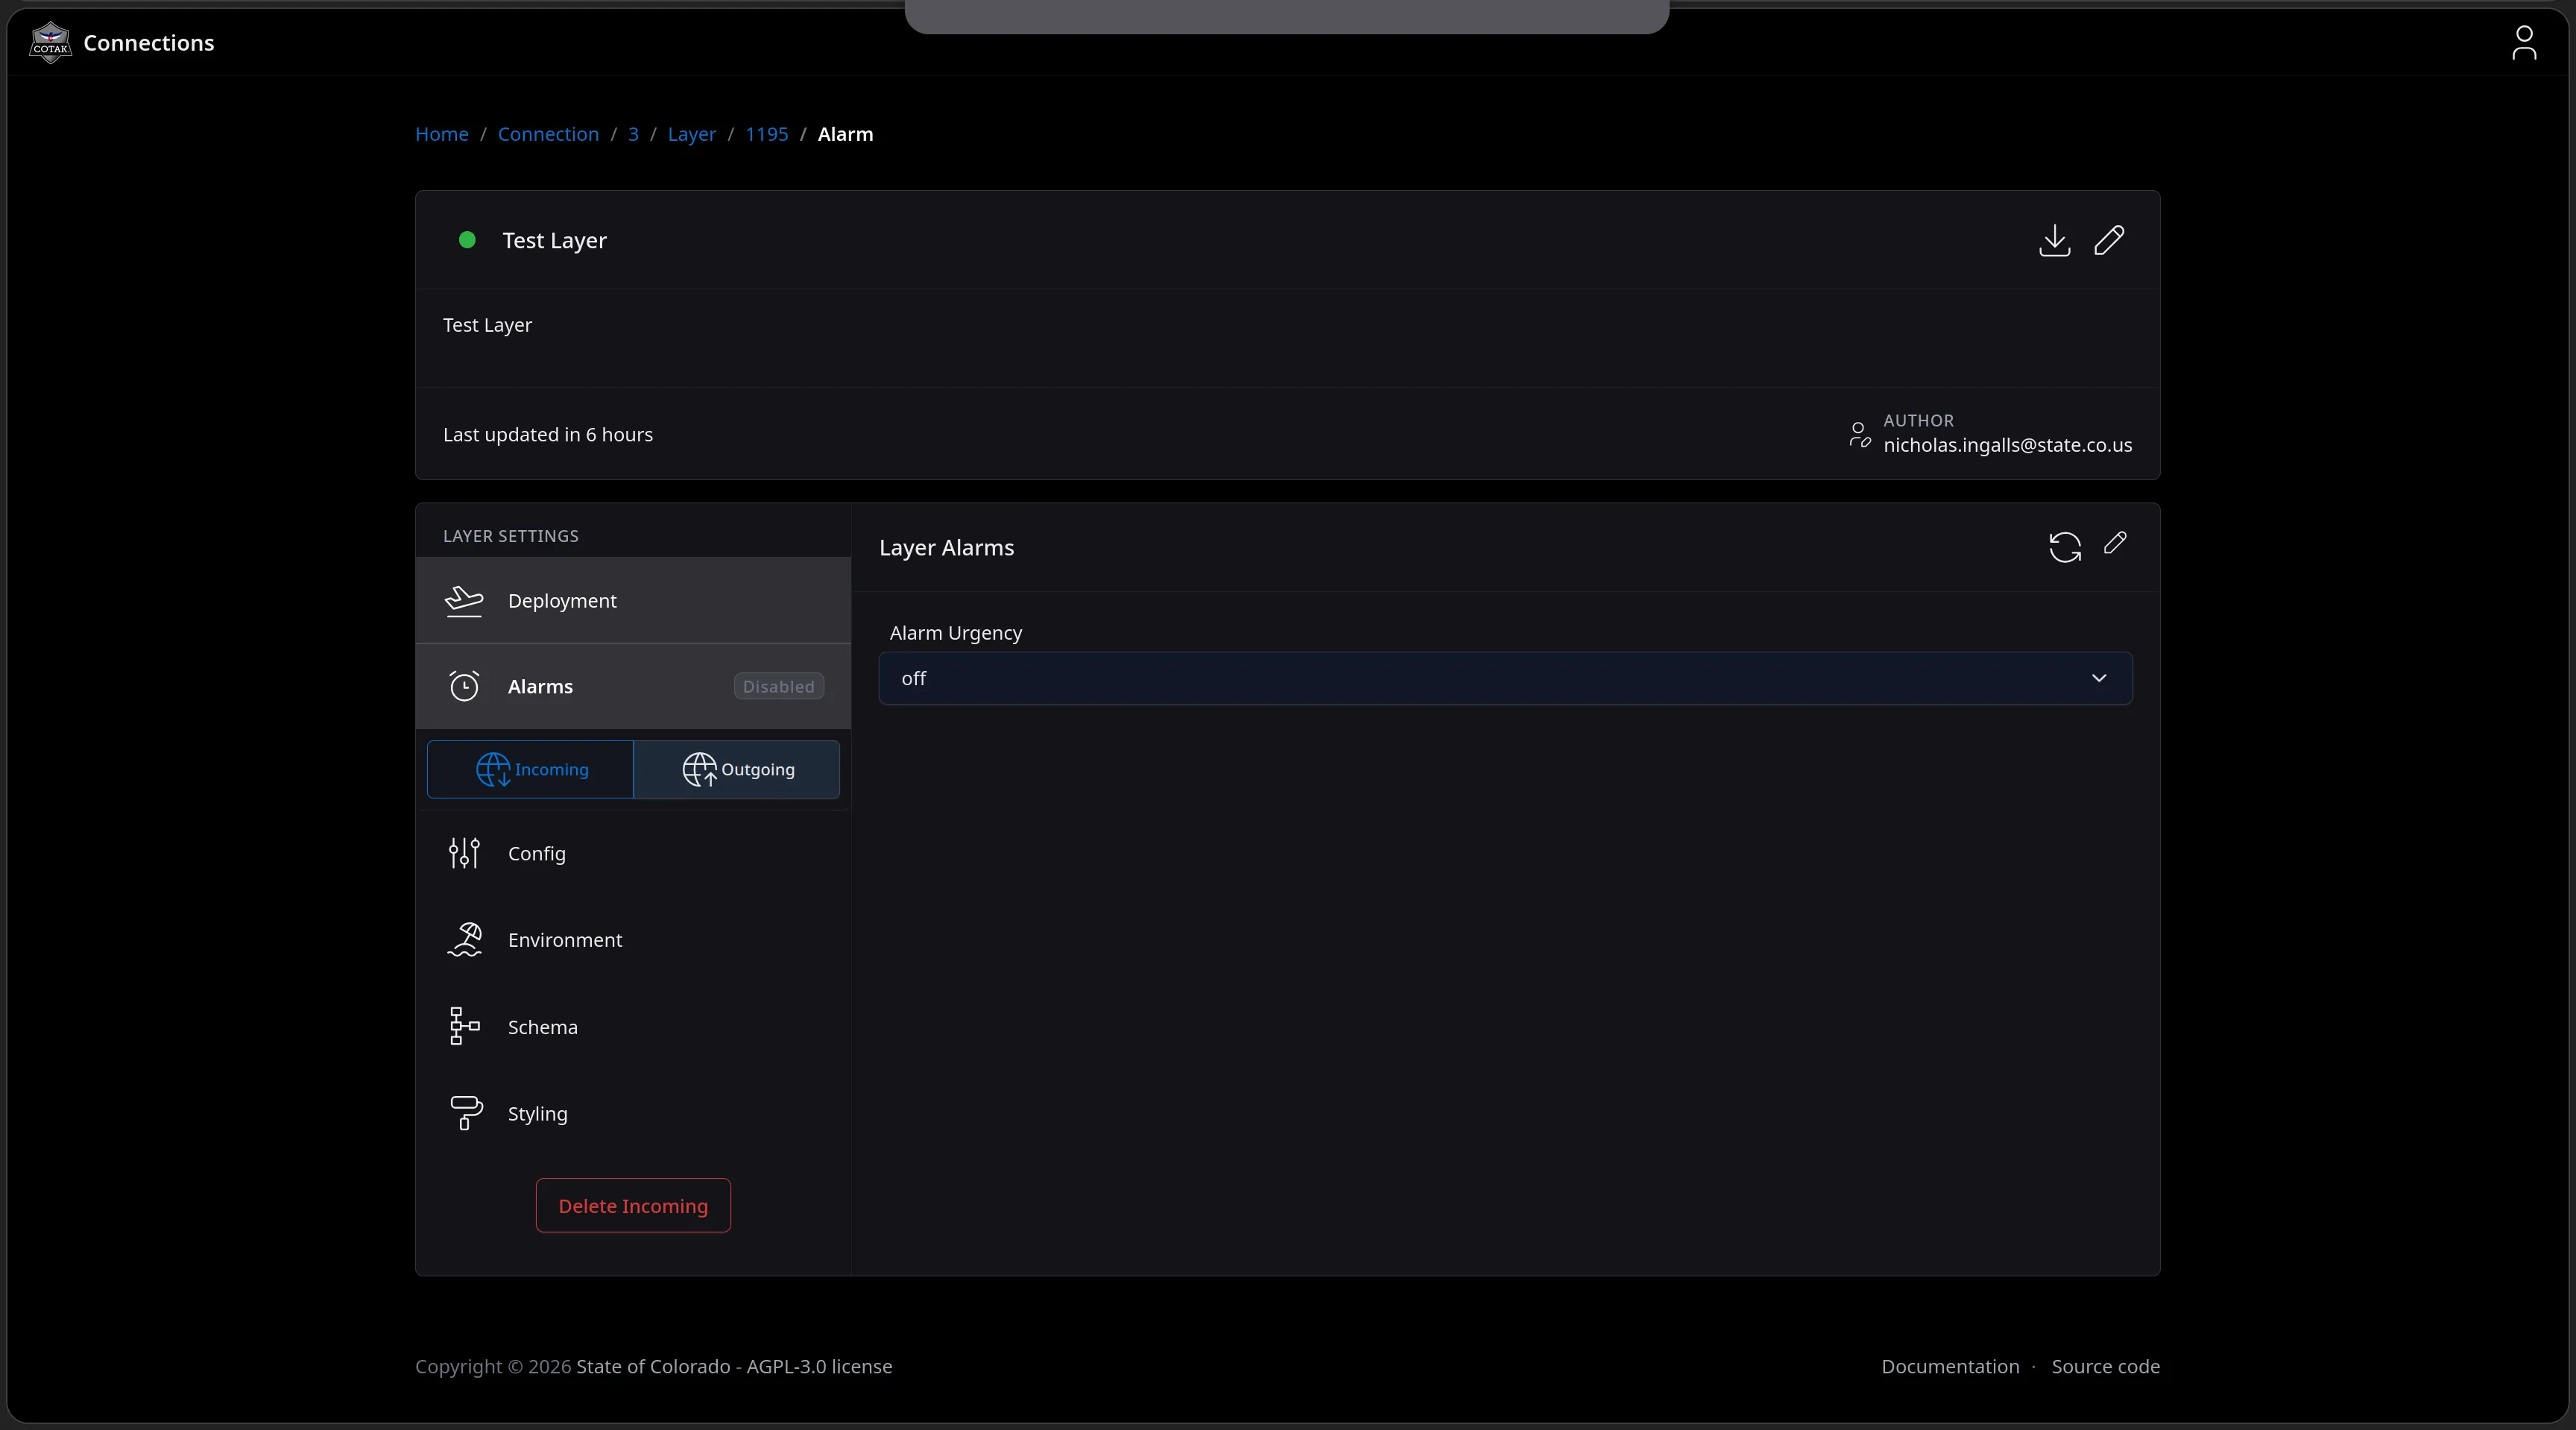The width and height of the screenshot is (2576, 1430).
Task: Click the Alarms clock icon
Action: (464, 686)
